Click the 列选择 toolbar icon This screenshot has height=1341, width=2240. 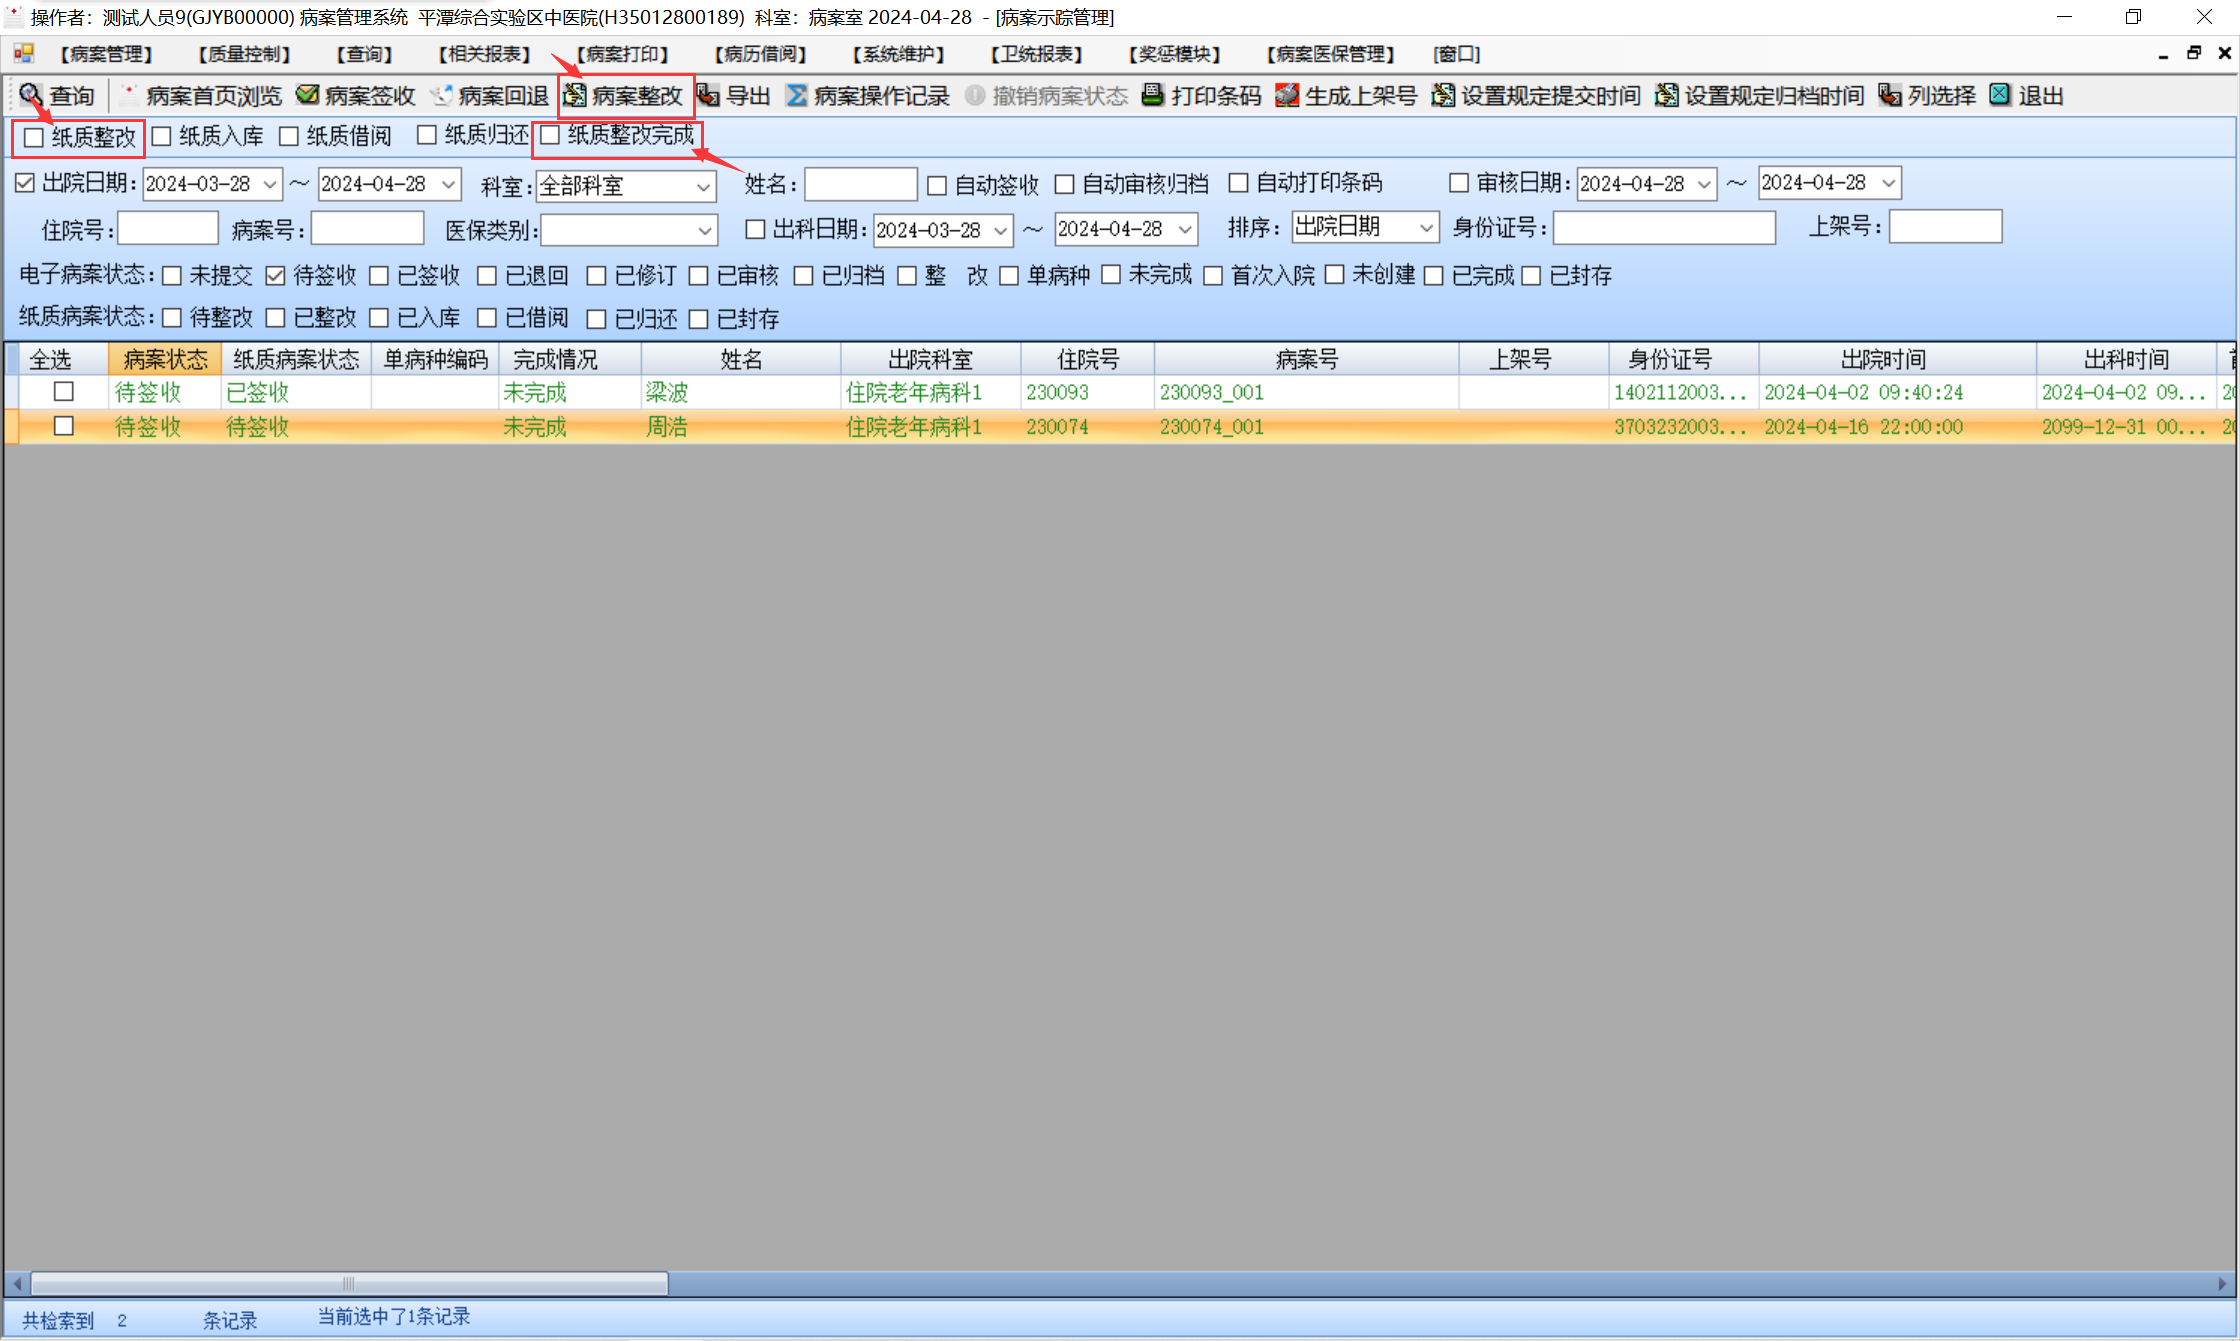(1889, 95)
